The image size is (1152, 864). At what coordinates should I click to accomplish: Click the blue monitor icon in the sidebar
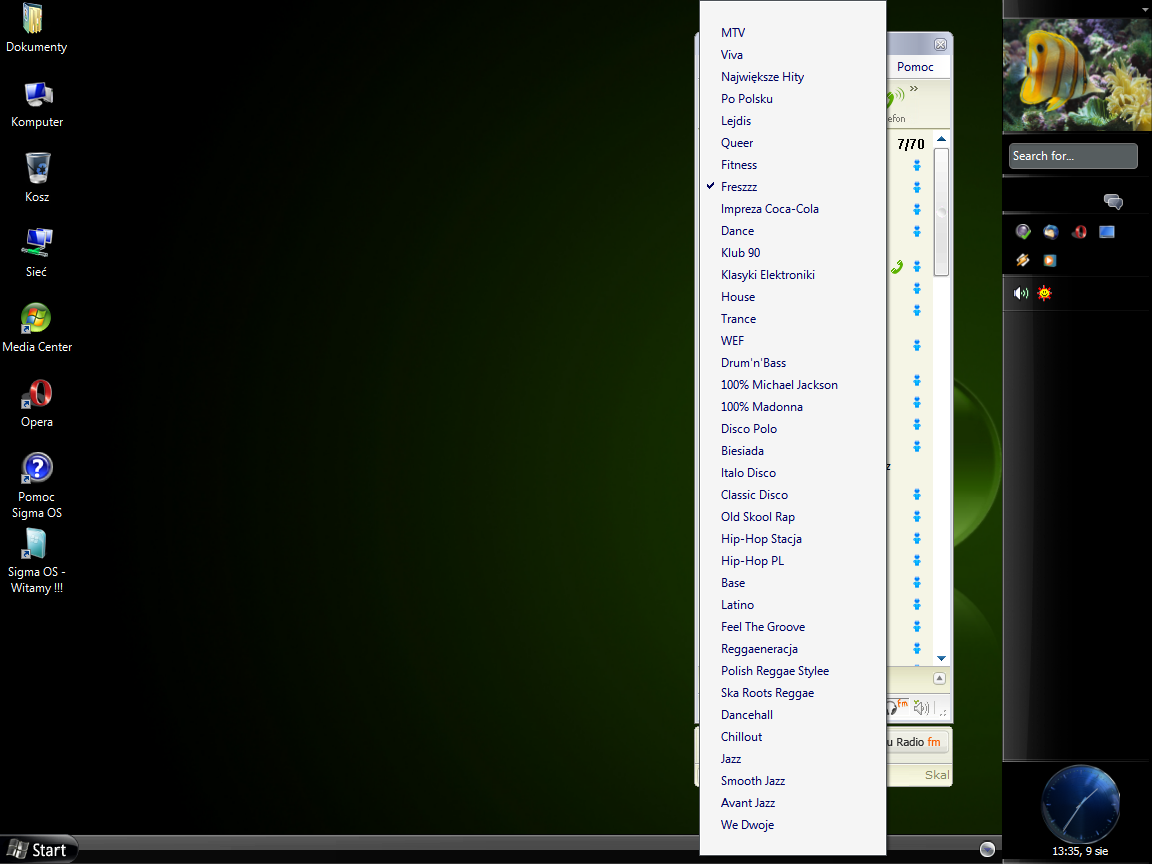[x=1106, y=232]
